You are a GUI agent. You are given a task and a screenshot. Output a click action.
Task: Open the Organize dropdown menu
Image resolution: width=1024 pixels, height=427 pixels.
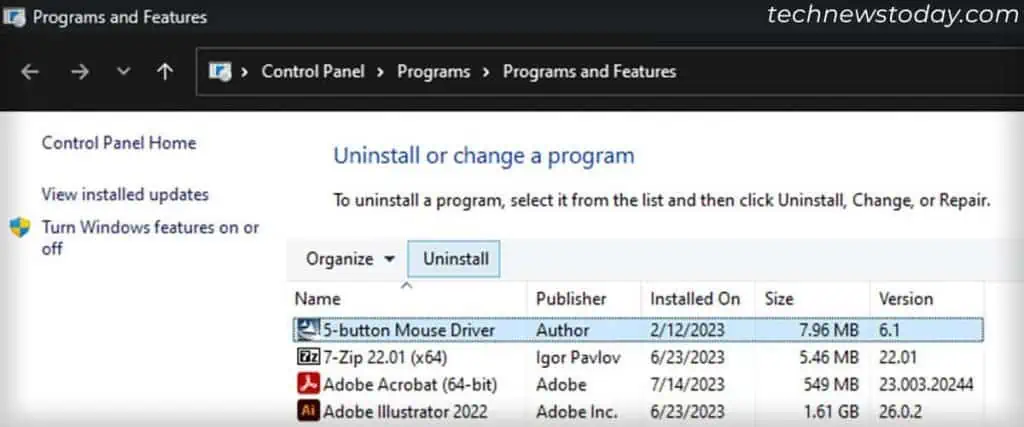pos(350,259)
